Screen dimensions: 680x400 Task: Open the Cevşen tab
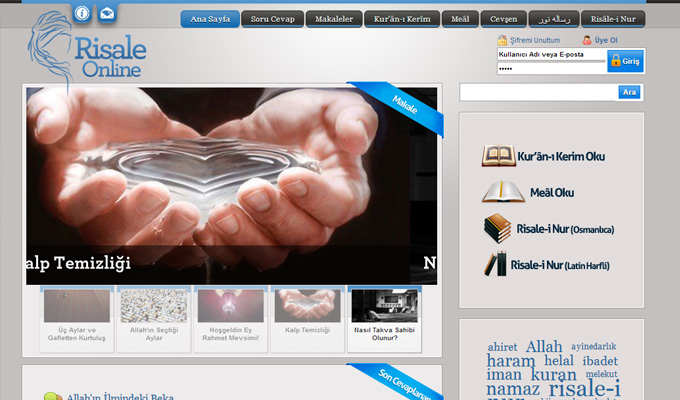pyautogui.click(x=503, y=19)
